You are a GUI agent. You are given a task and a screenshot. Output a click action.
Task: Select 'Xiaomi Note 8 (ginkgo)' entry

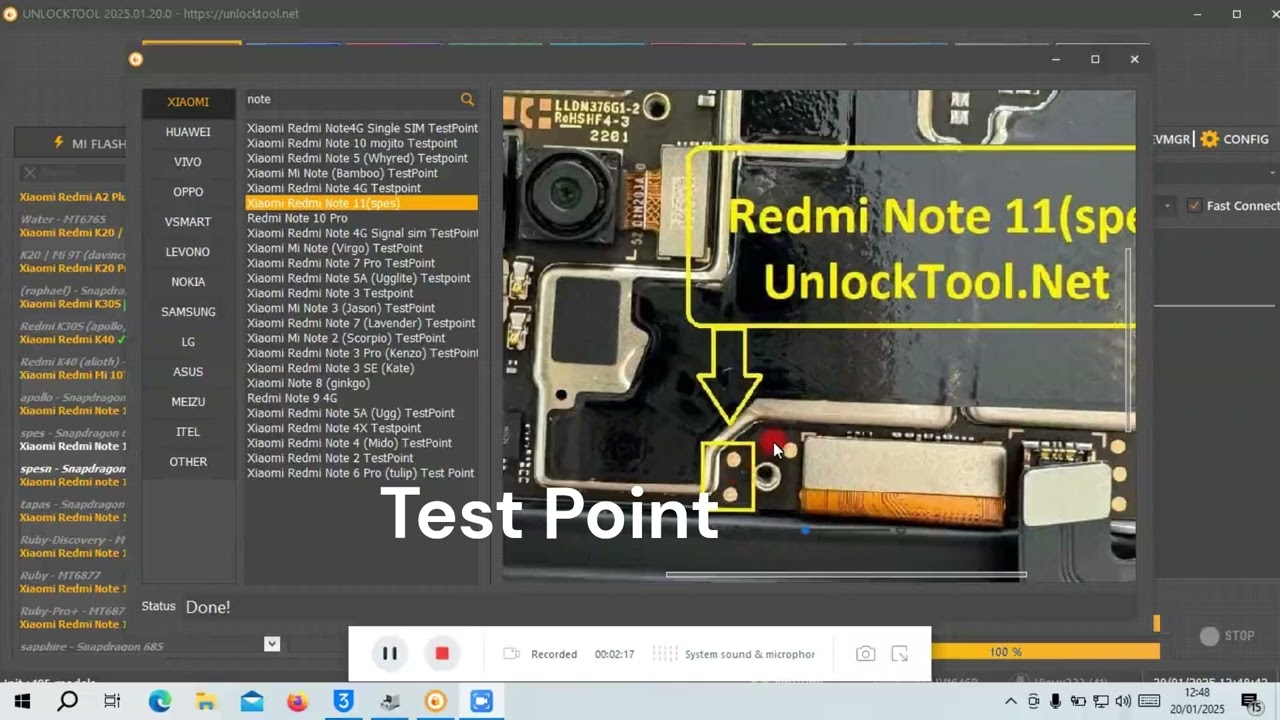click(x=362, y=383)
